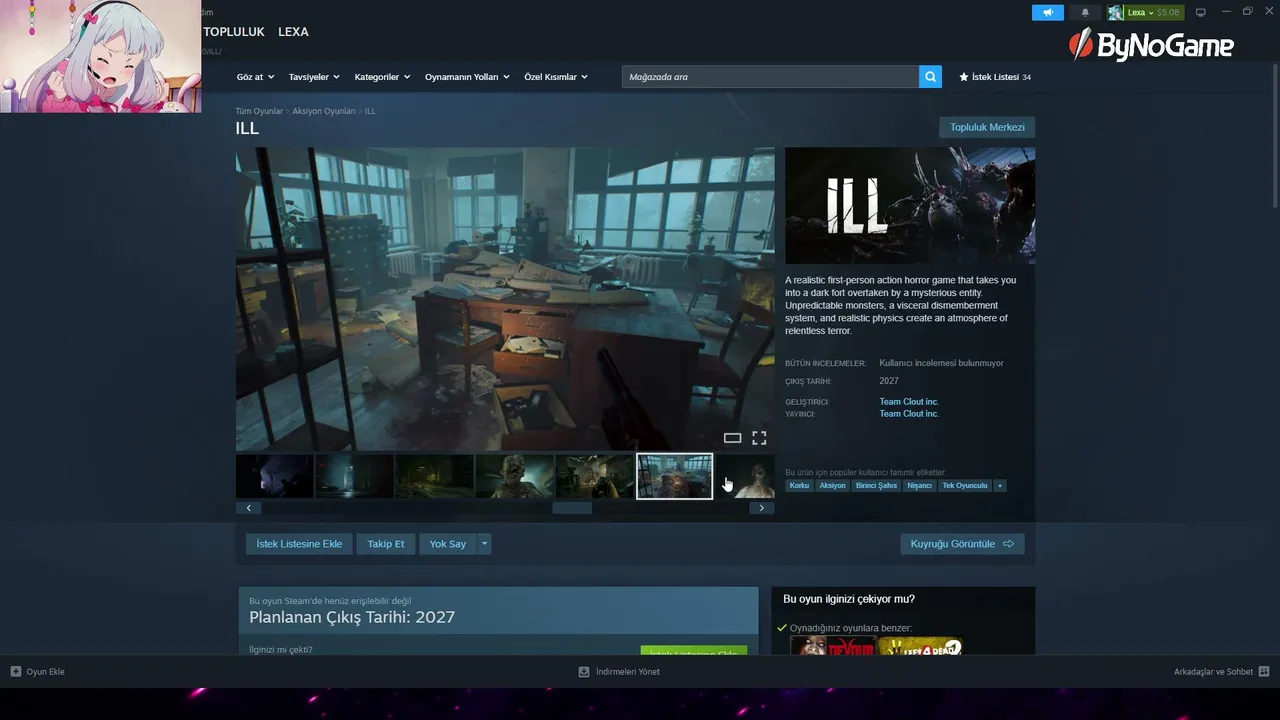The image size is (1280, 720).
Task: Toggle theater mode on the screenshot viewer
Action: (x=732, y=438)
